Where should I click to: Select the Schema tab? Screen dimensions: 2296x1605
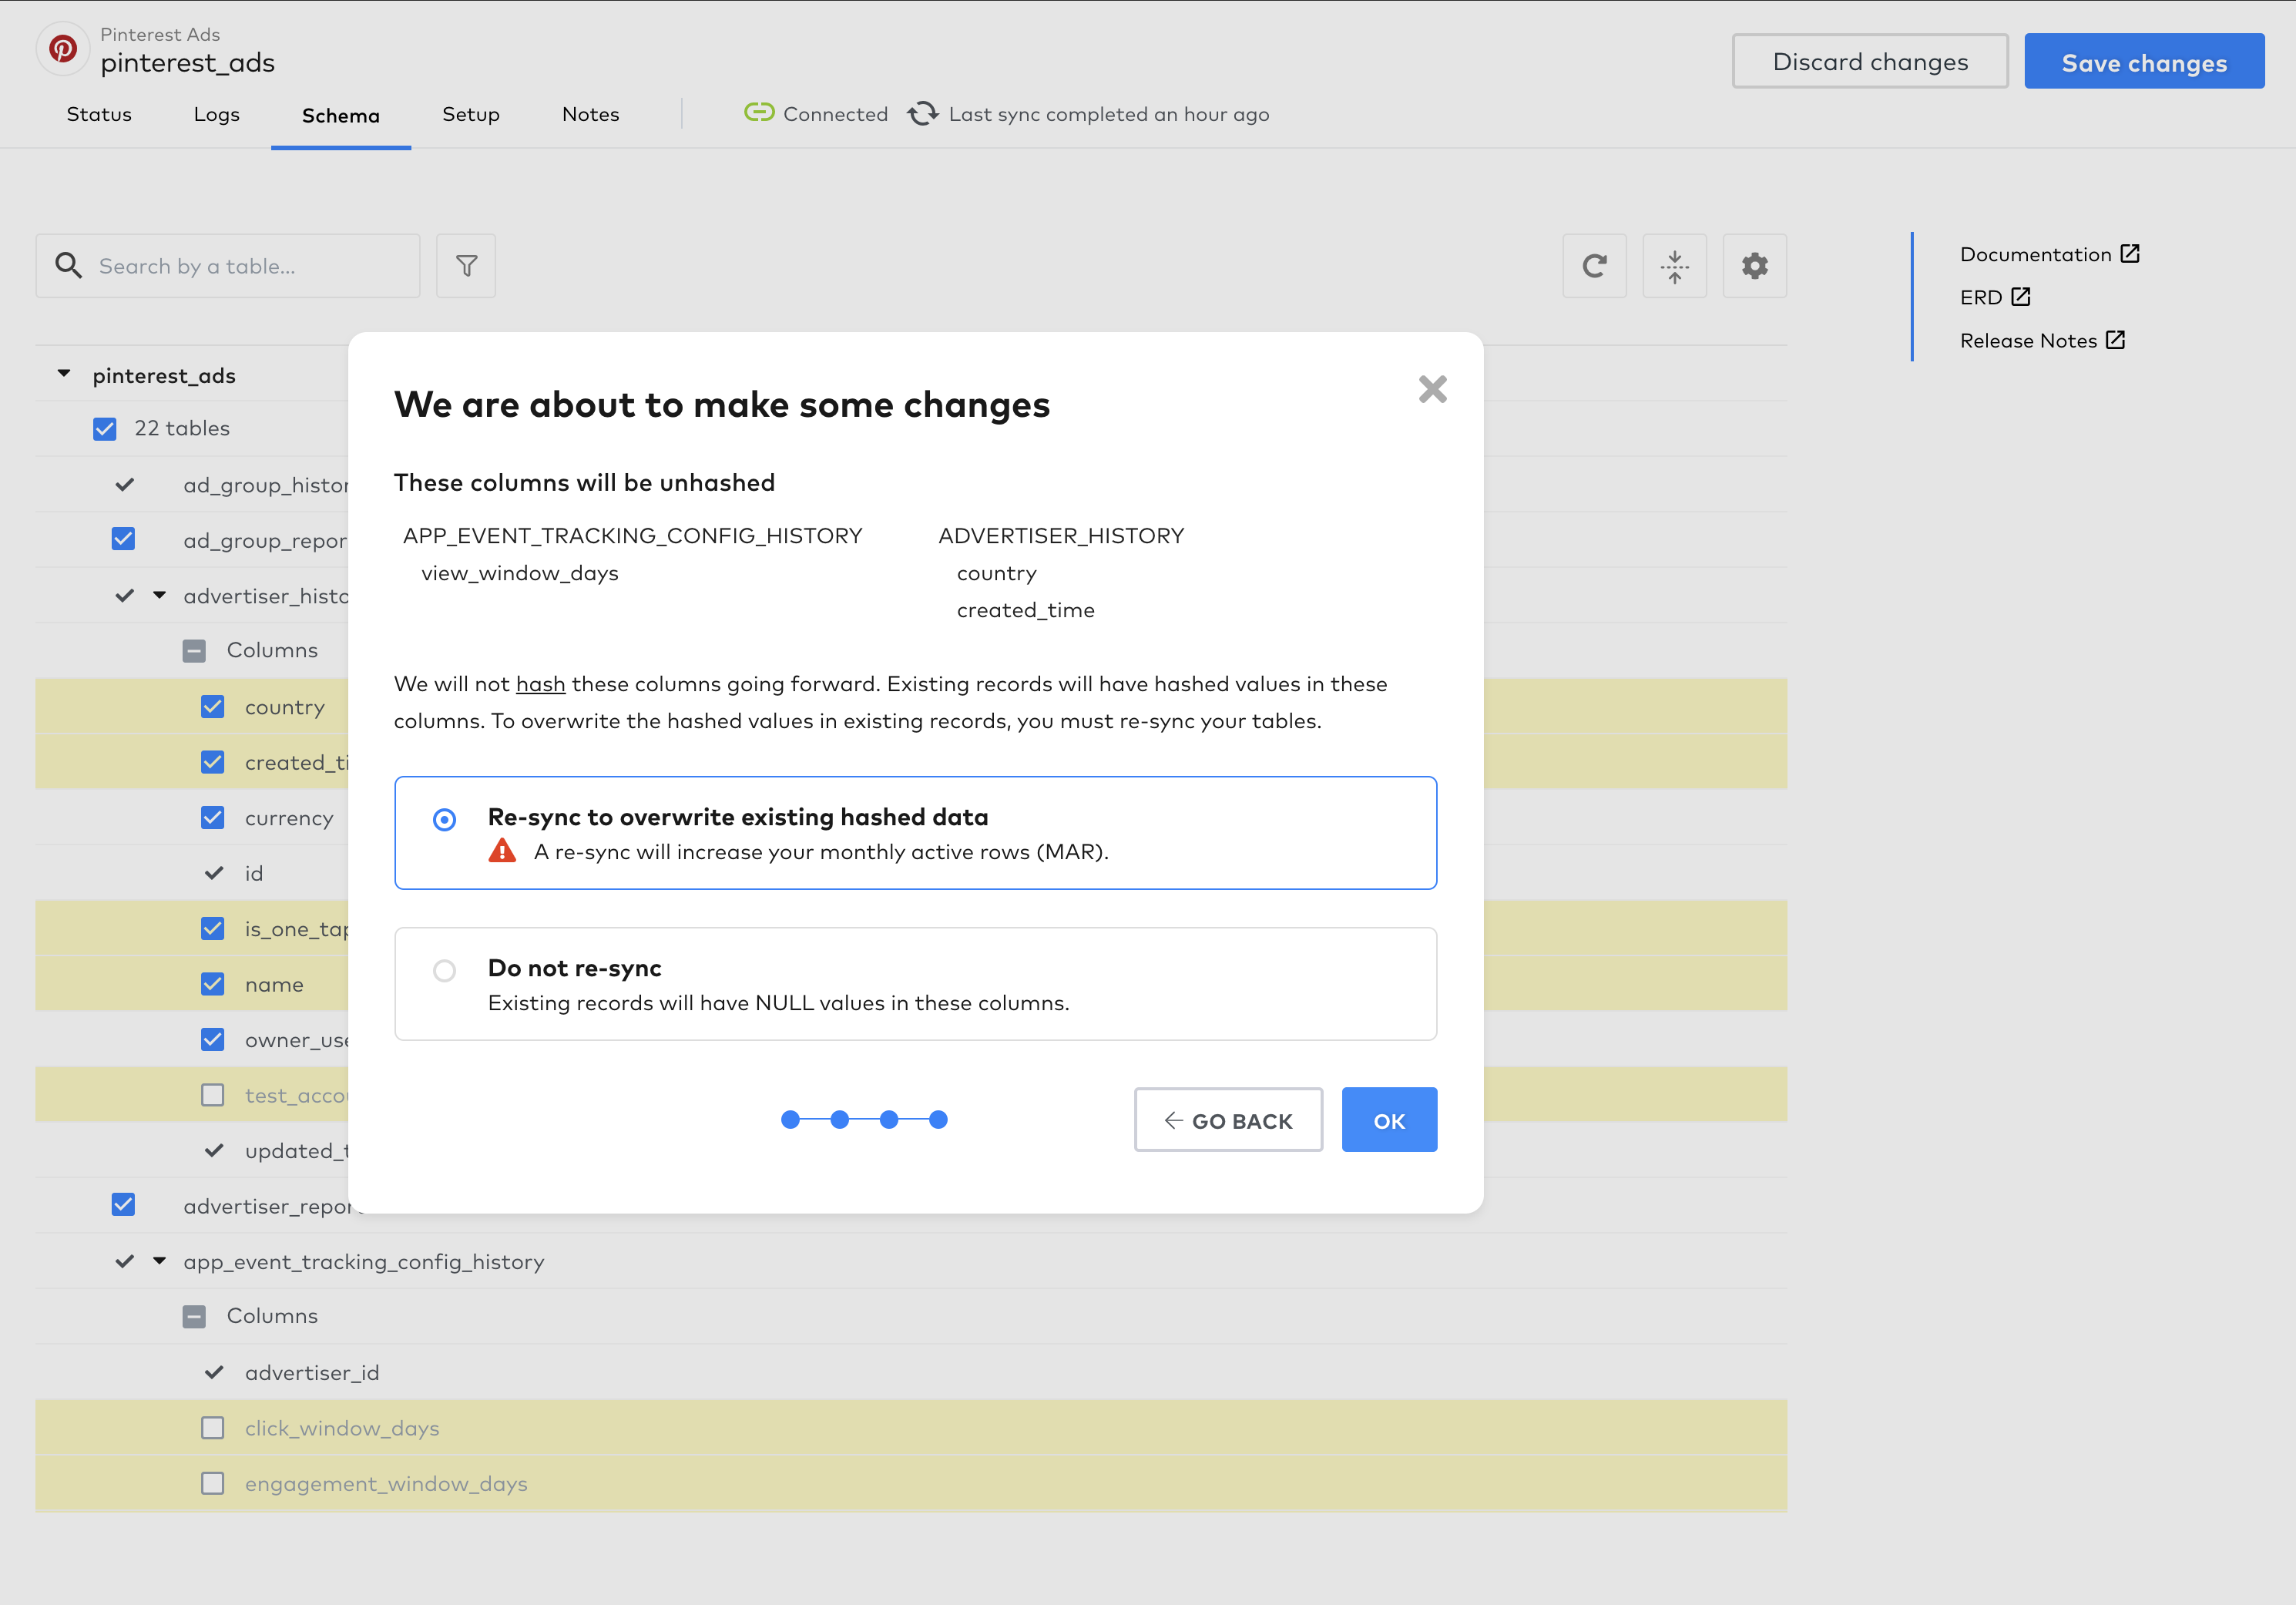click(x=341, y=116)
